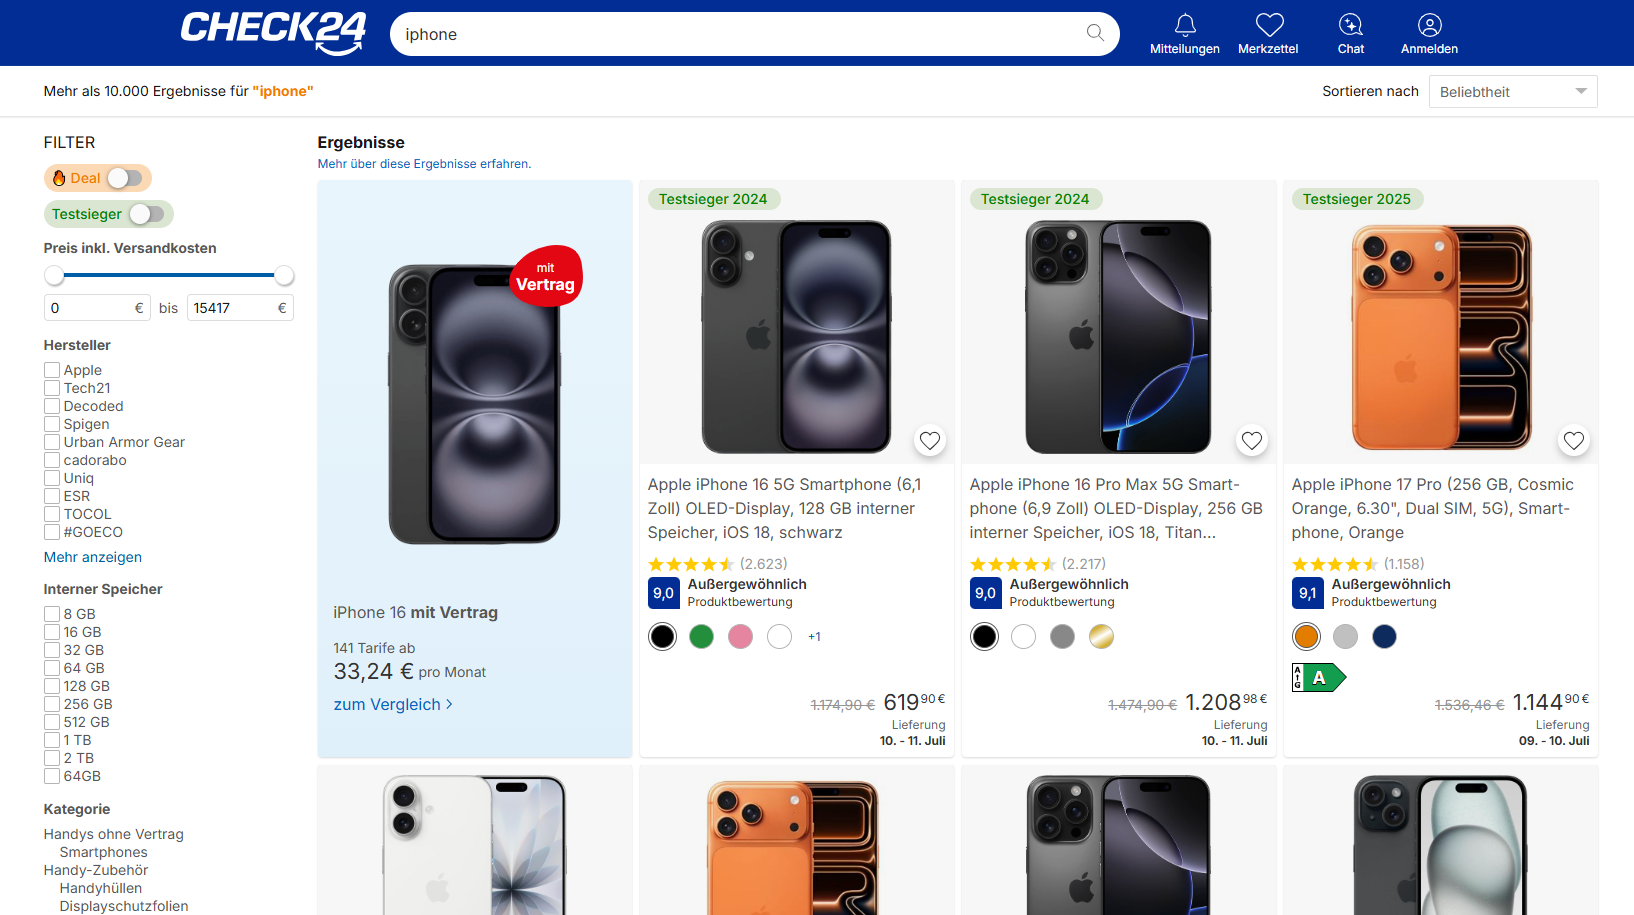
Task: Show more colors via +1
Action: click(815, 637)
